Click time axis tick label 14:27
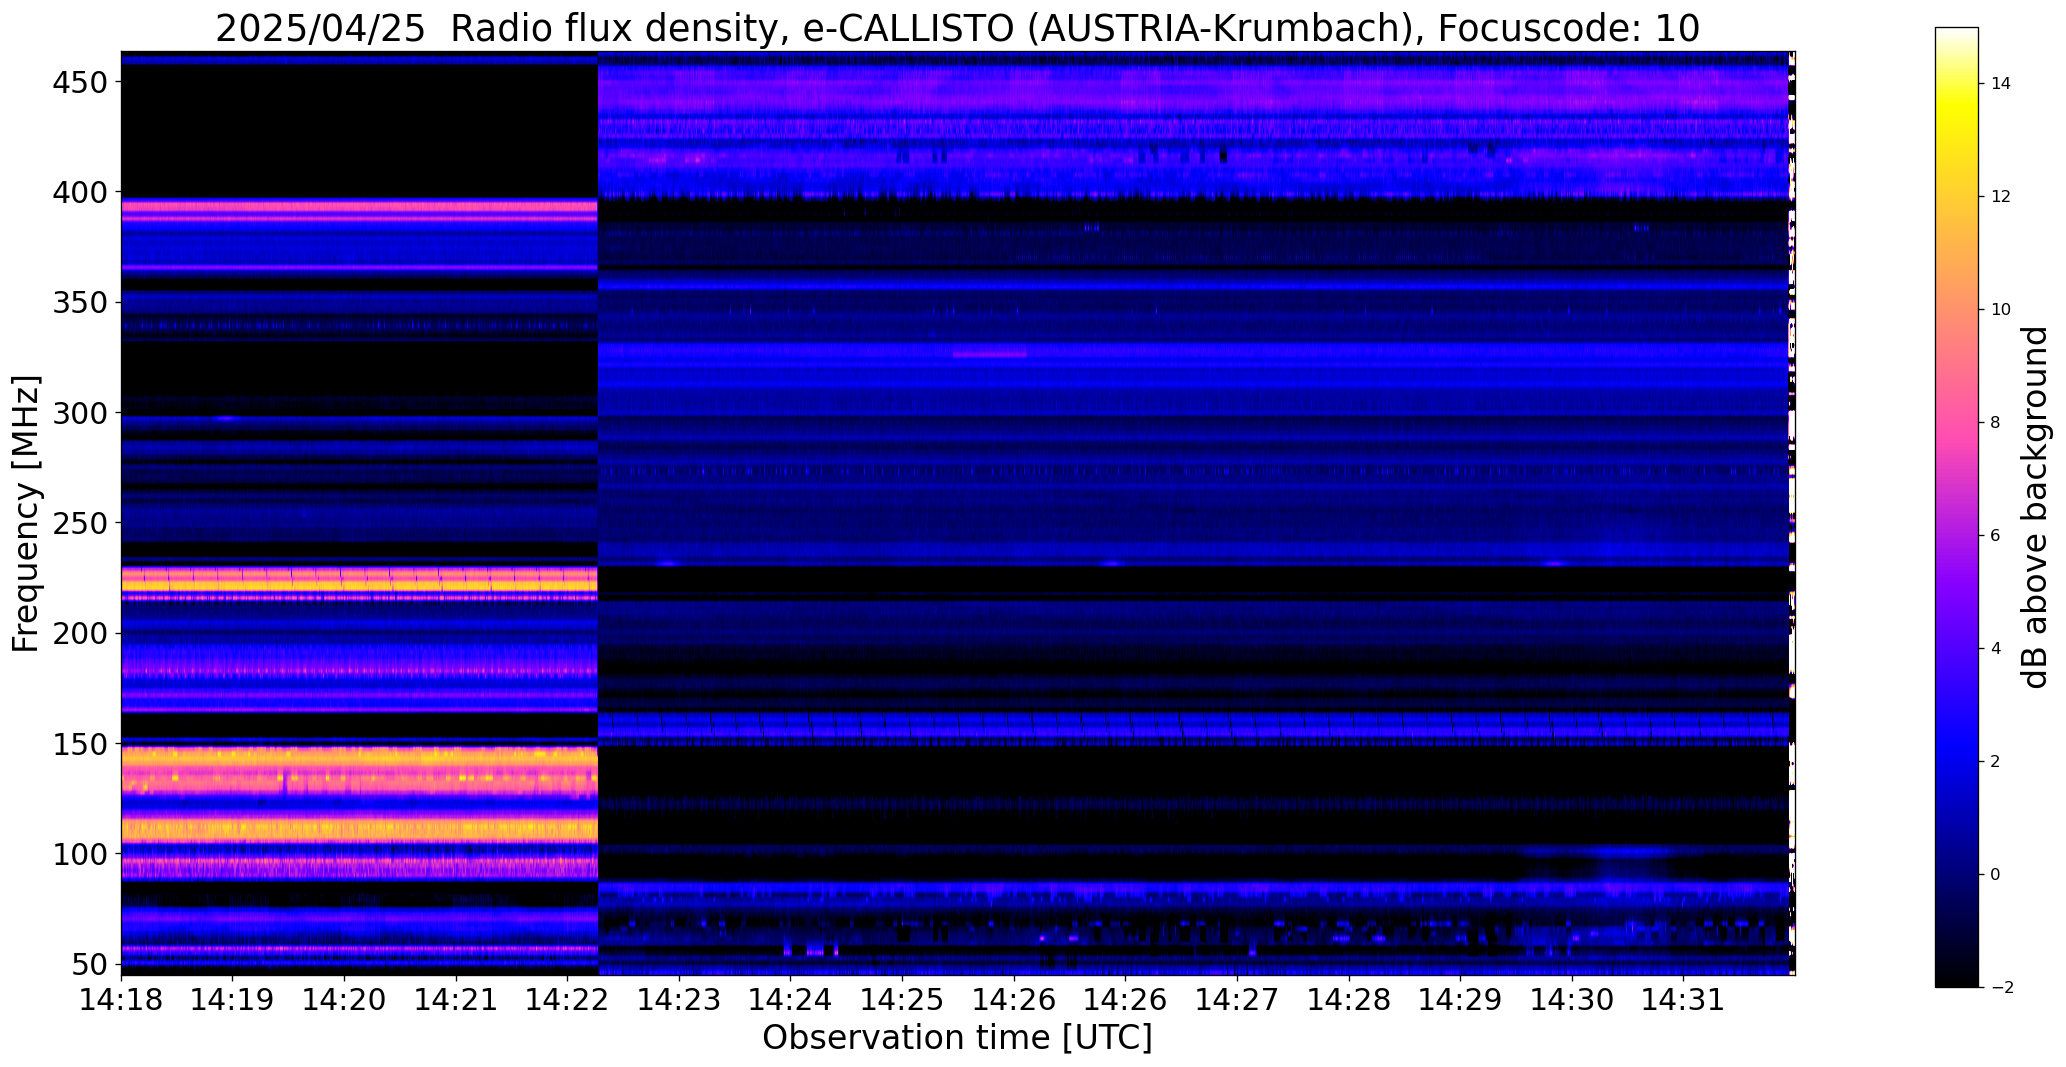The height and width of the screenshot is (1067, 2066). 1237,1000
